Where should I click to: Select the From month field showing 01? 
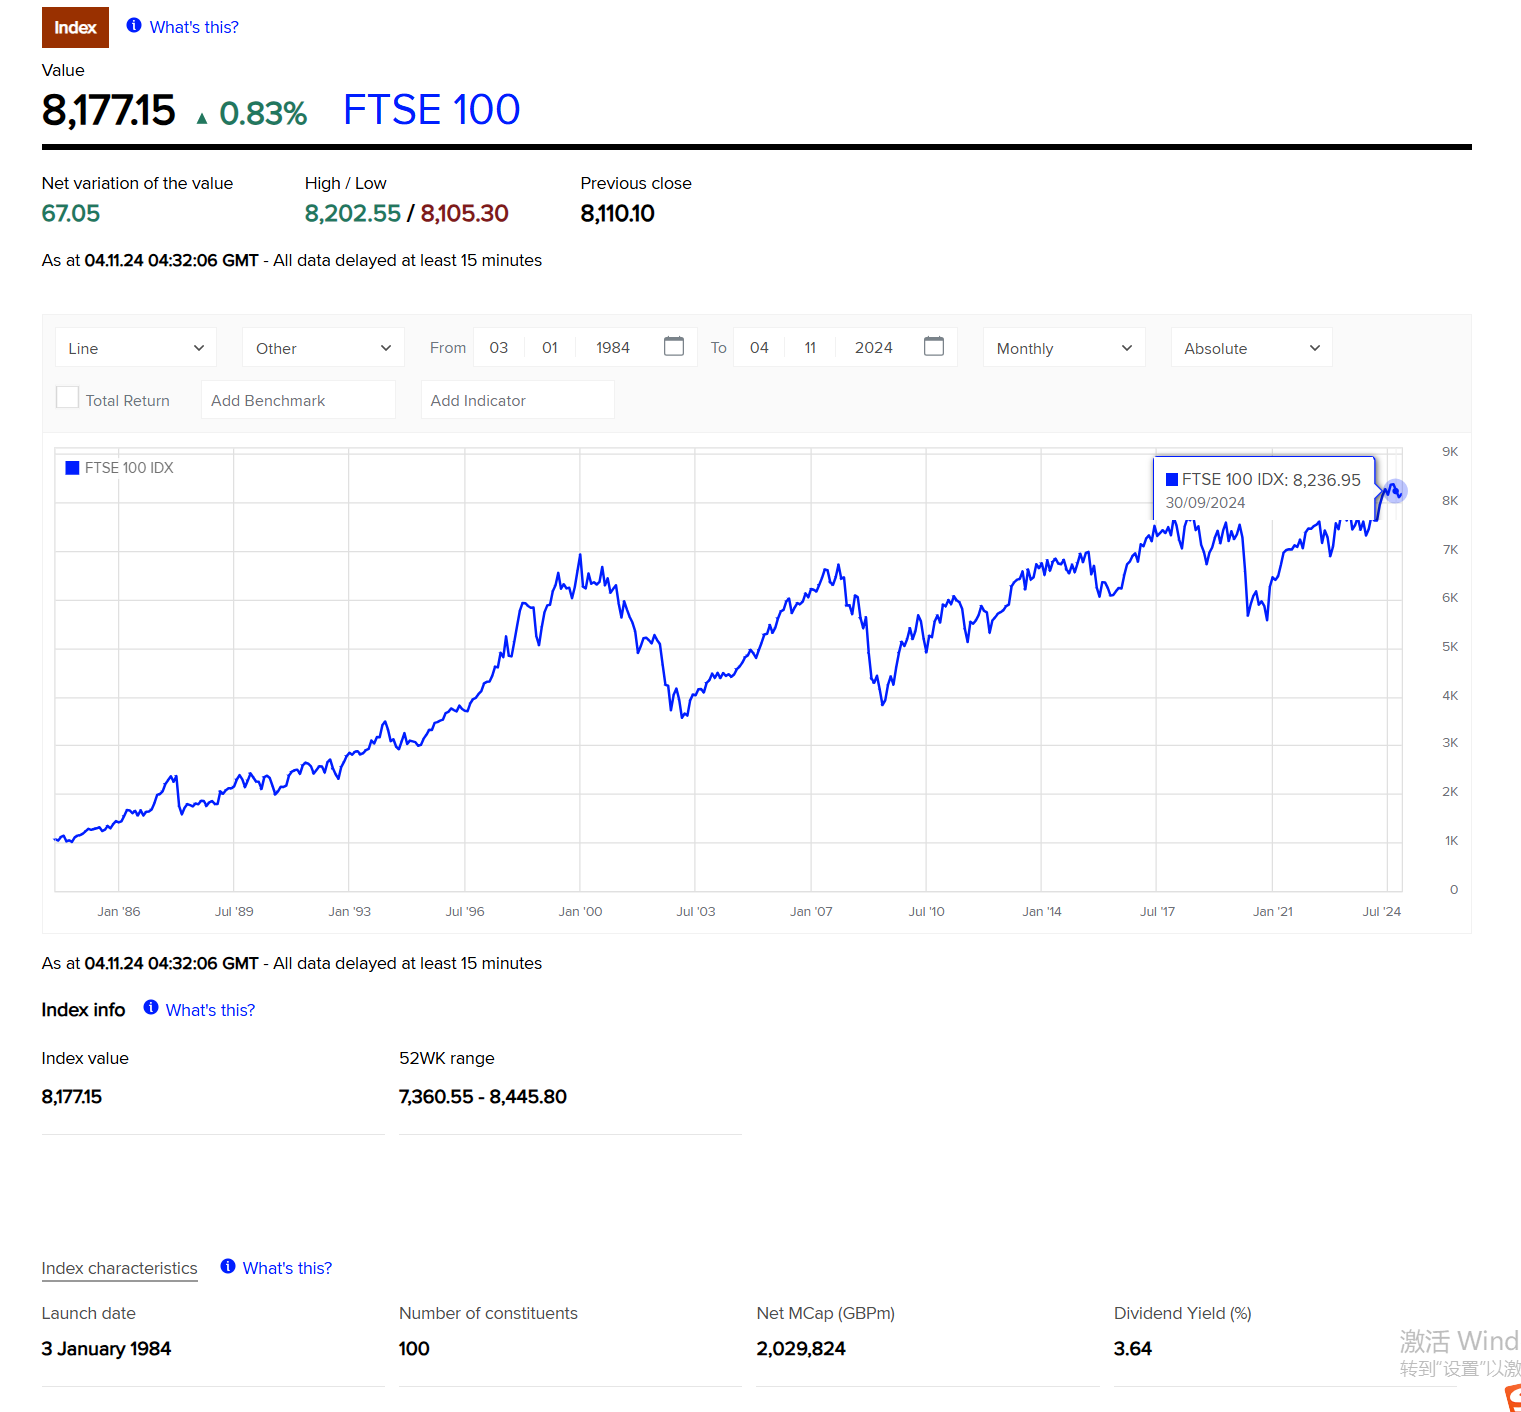coord(550,348)
